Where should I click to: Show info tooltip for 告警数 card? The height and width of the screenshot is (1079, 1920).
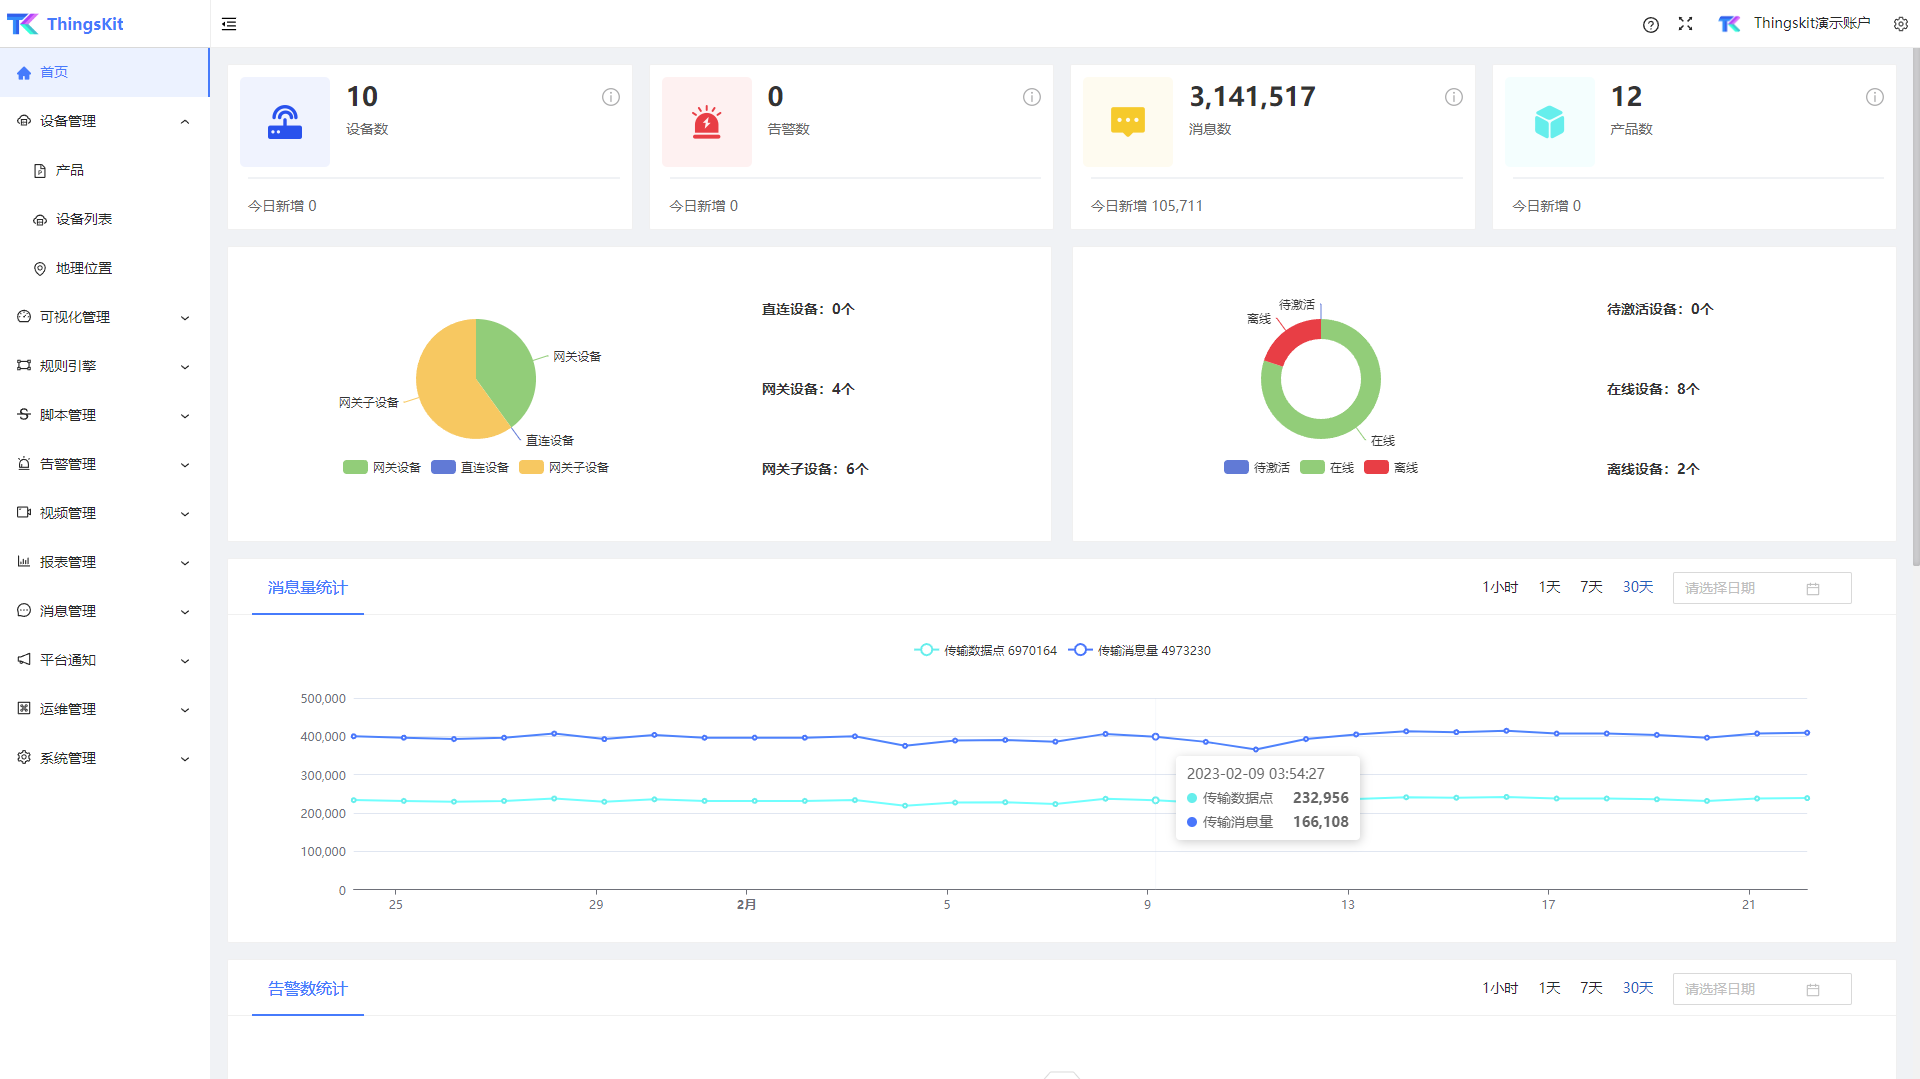1032,97
